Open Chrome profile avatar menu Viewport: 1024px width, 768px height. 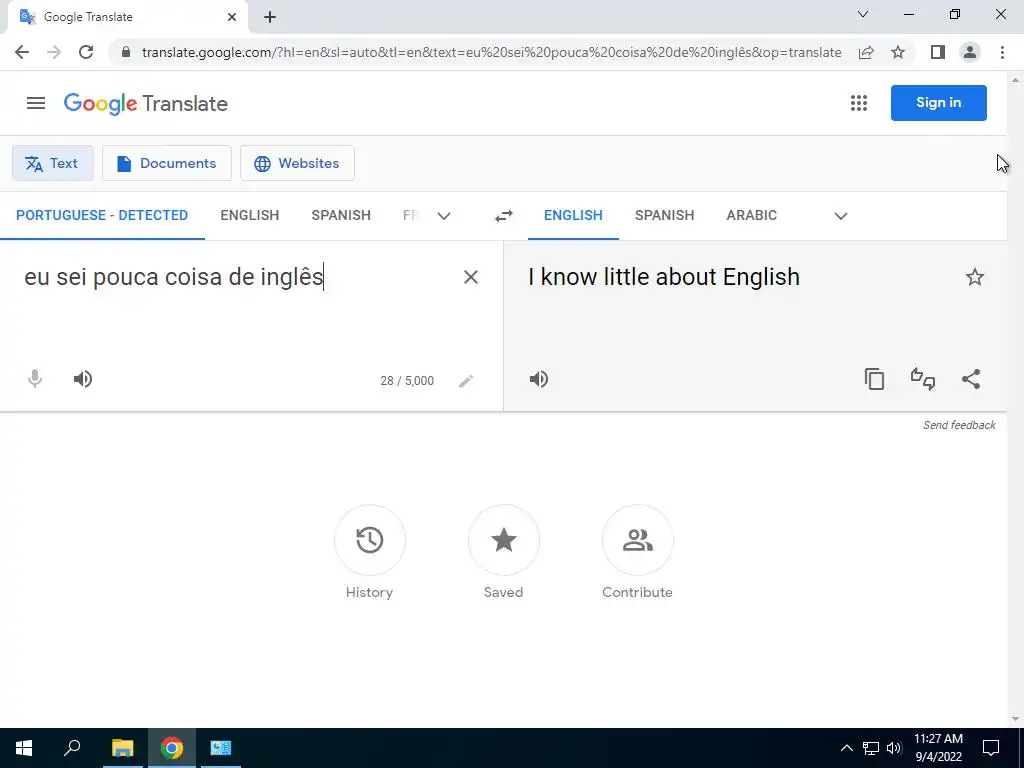coord(970,52)
